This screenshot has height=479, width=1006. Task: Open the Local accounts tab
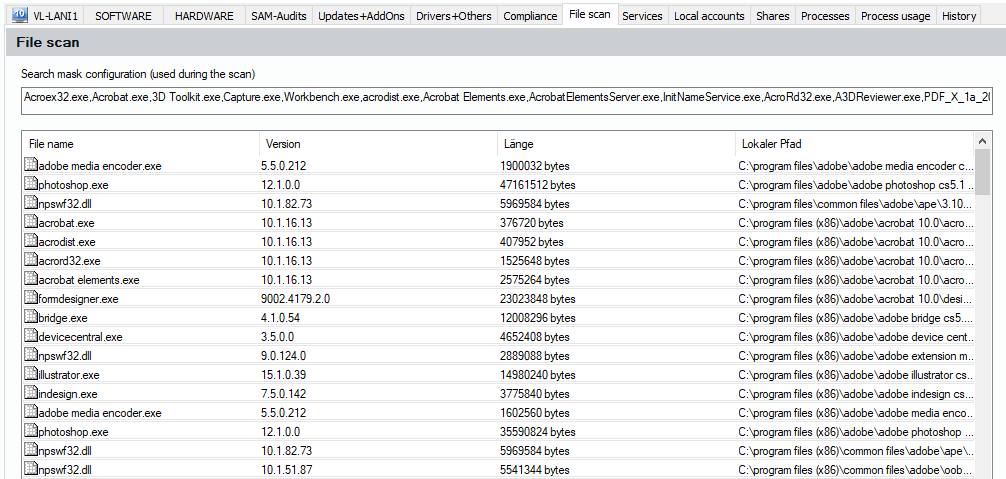point(709,16)
